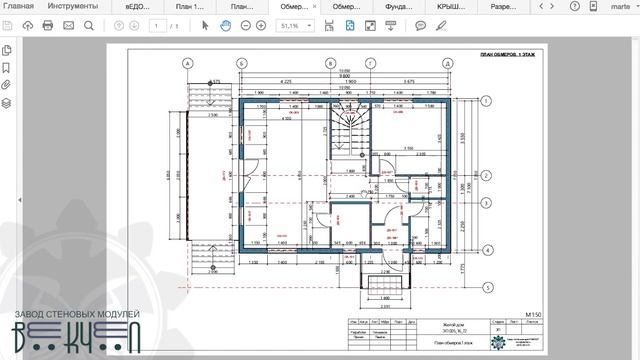Open the search text tool
The width and height of the screenshot is (640, 360).
89,26
